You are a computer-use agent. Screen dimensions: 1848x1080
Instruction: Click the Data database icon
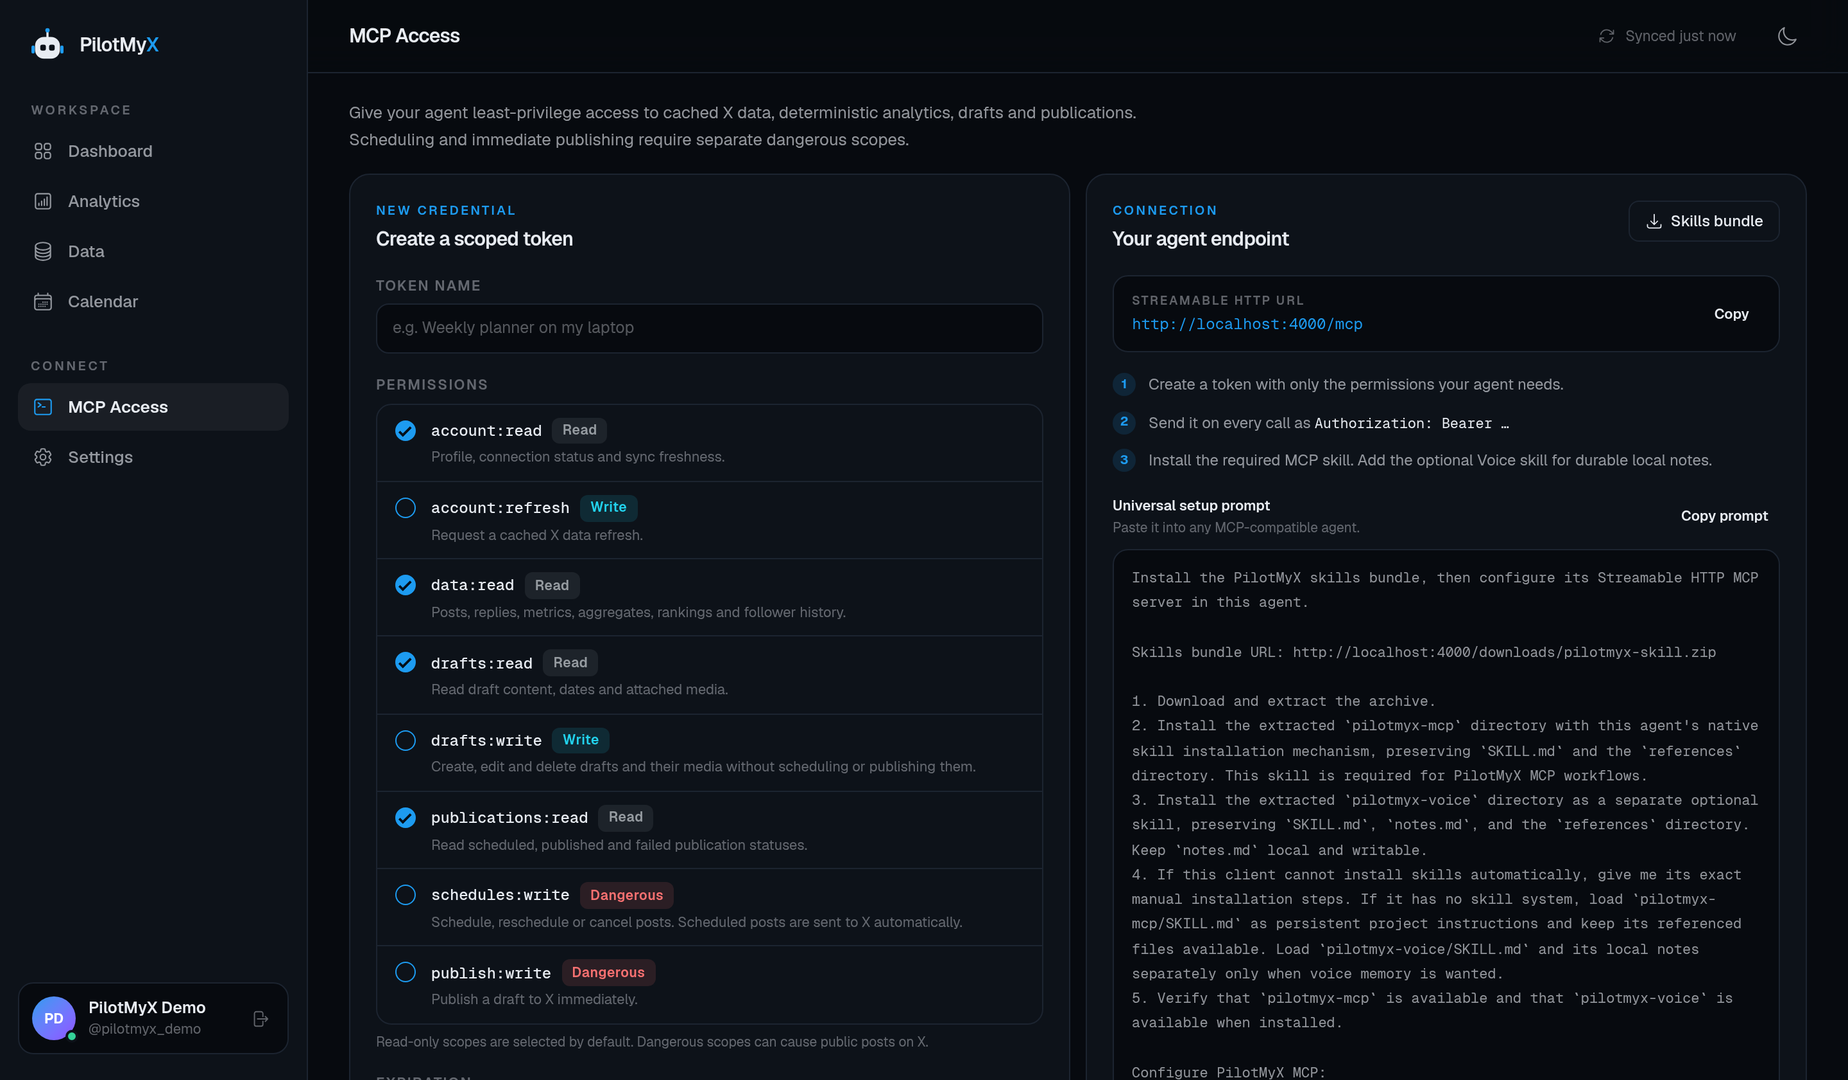click(43, 251)
